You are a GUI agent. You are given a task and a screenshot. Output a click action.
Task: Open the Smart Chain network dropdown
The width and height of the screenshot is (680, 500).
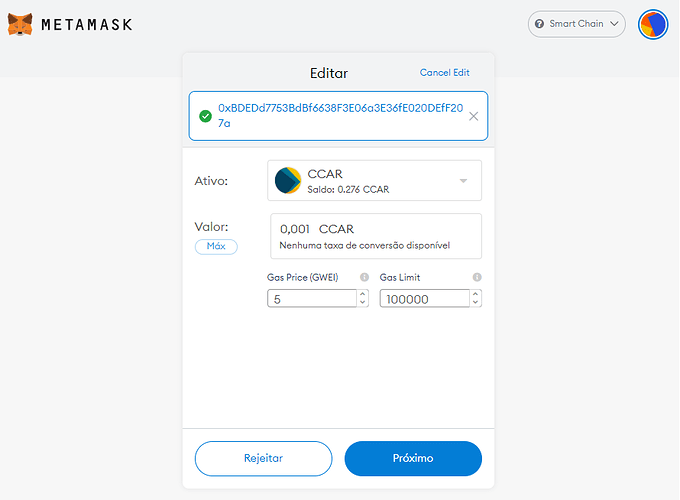(x=576, y=24)
